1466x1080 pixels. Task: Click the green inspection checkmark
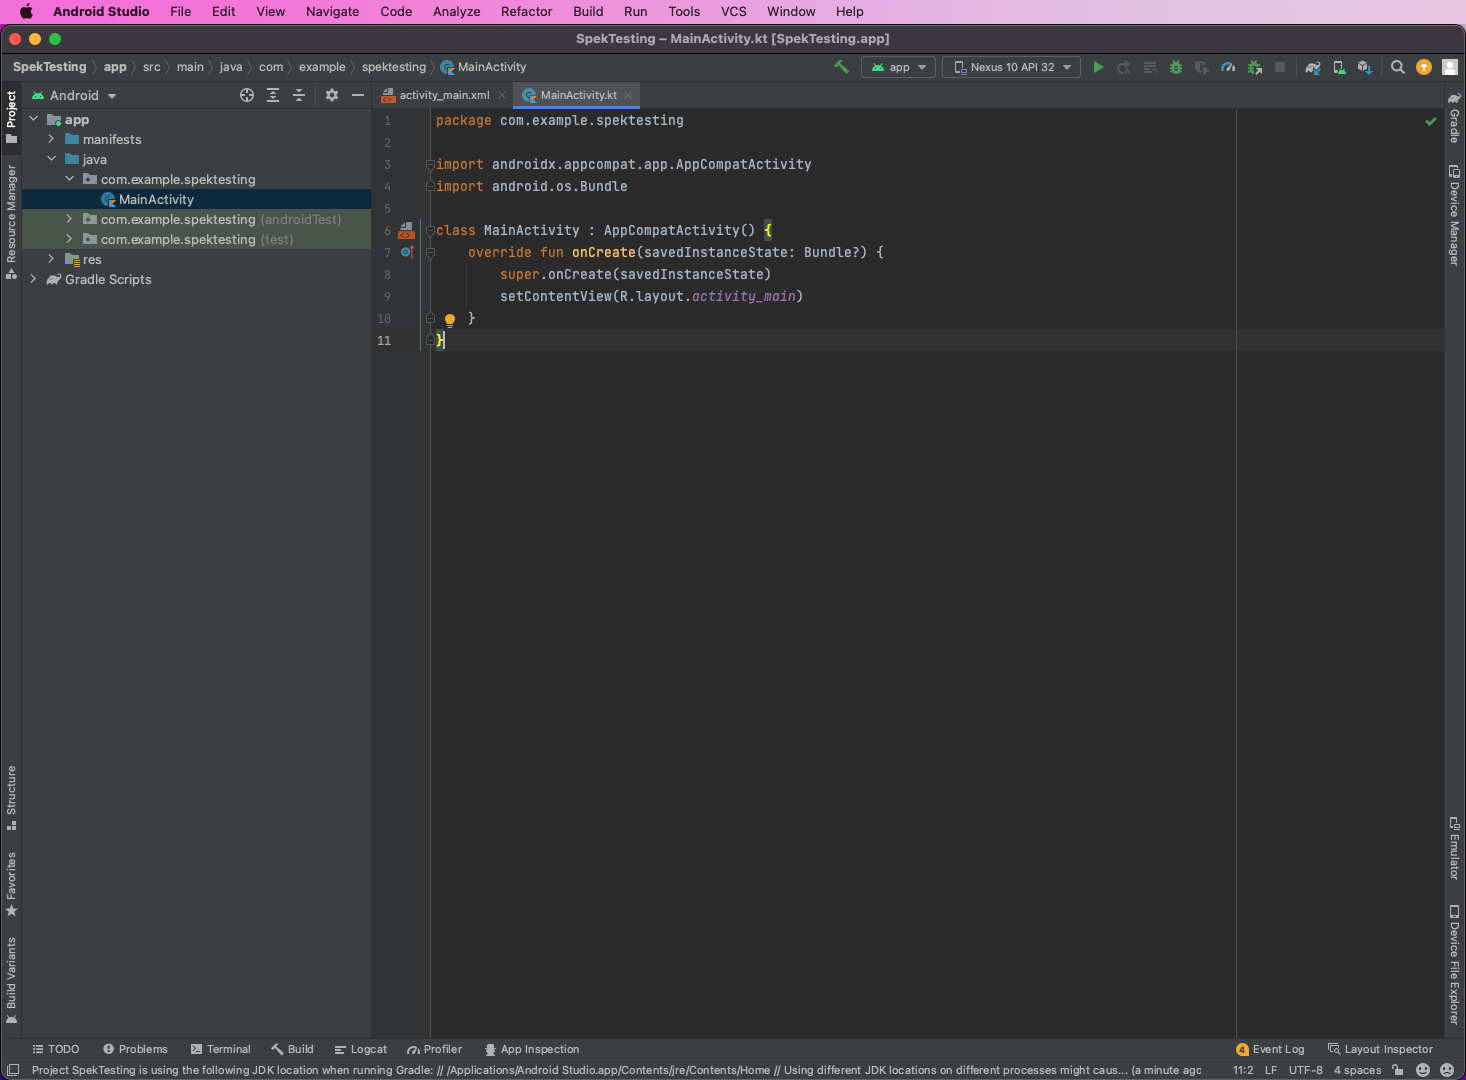point(1430,121)
